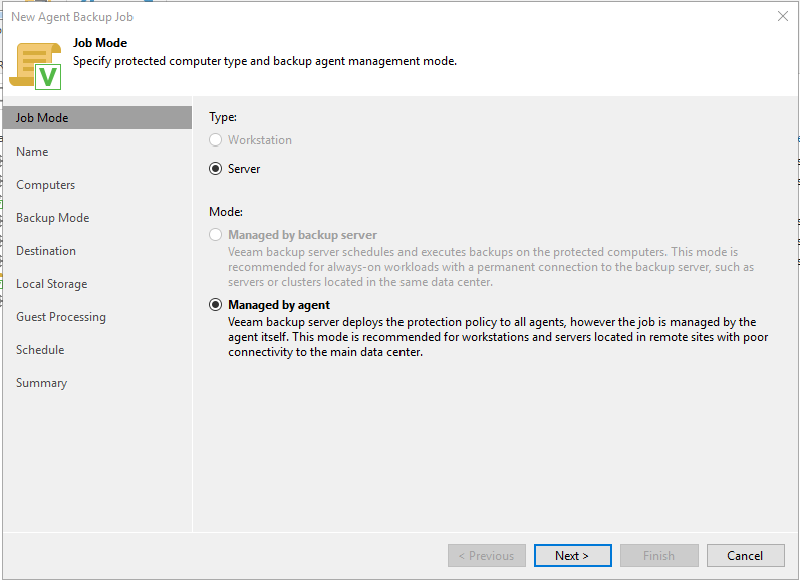Click the 'Job Mode' heading text
Viewport: 800px width, 583px height.
point(100,43)
